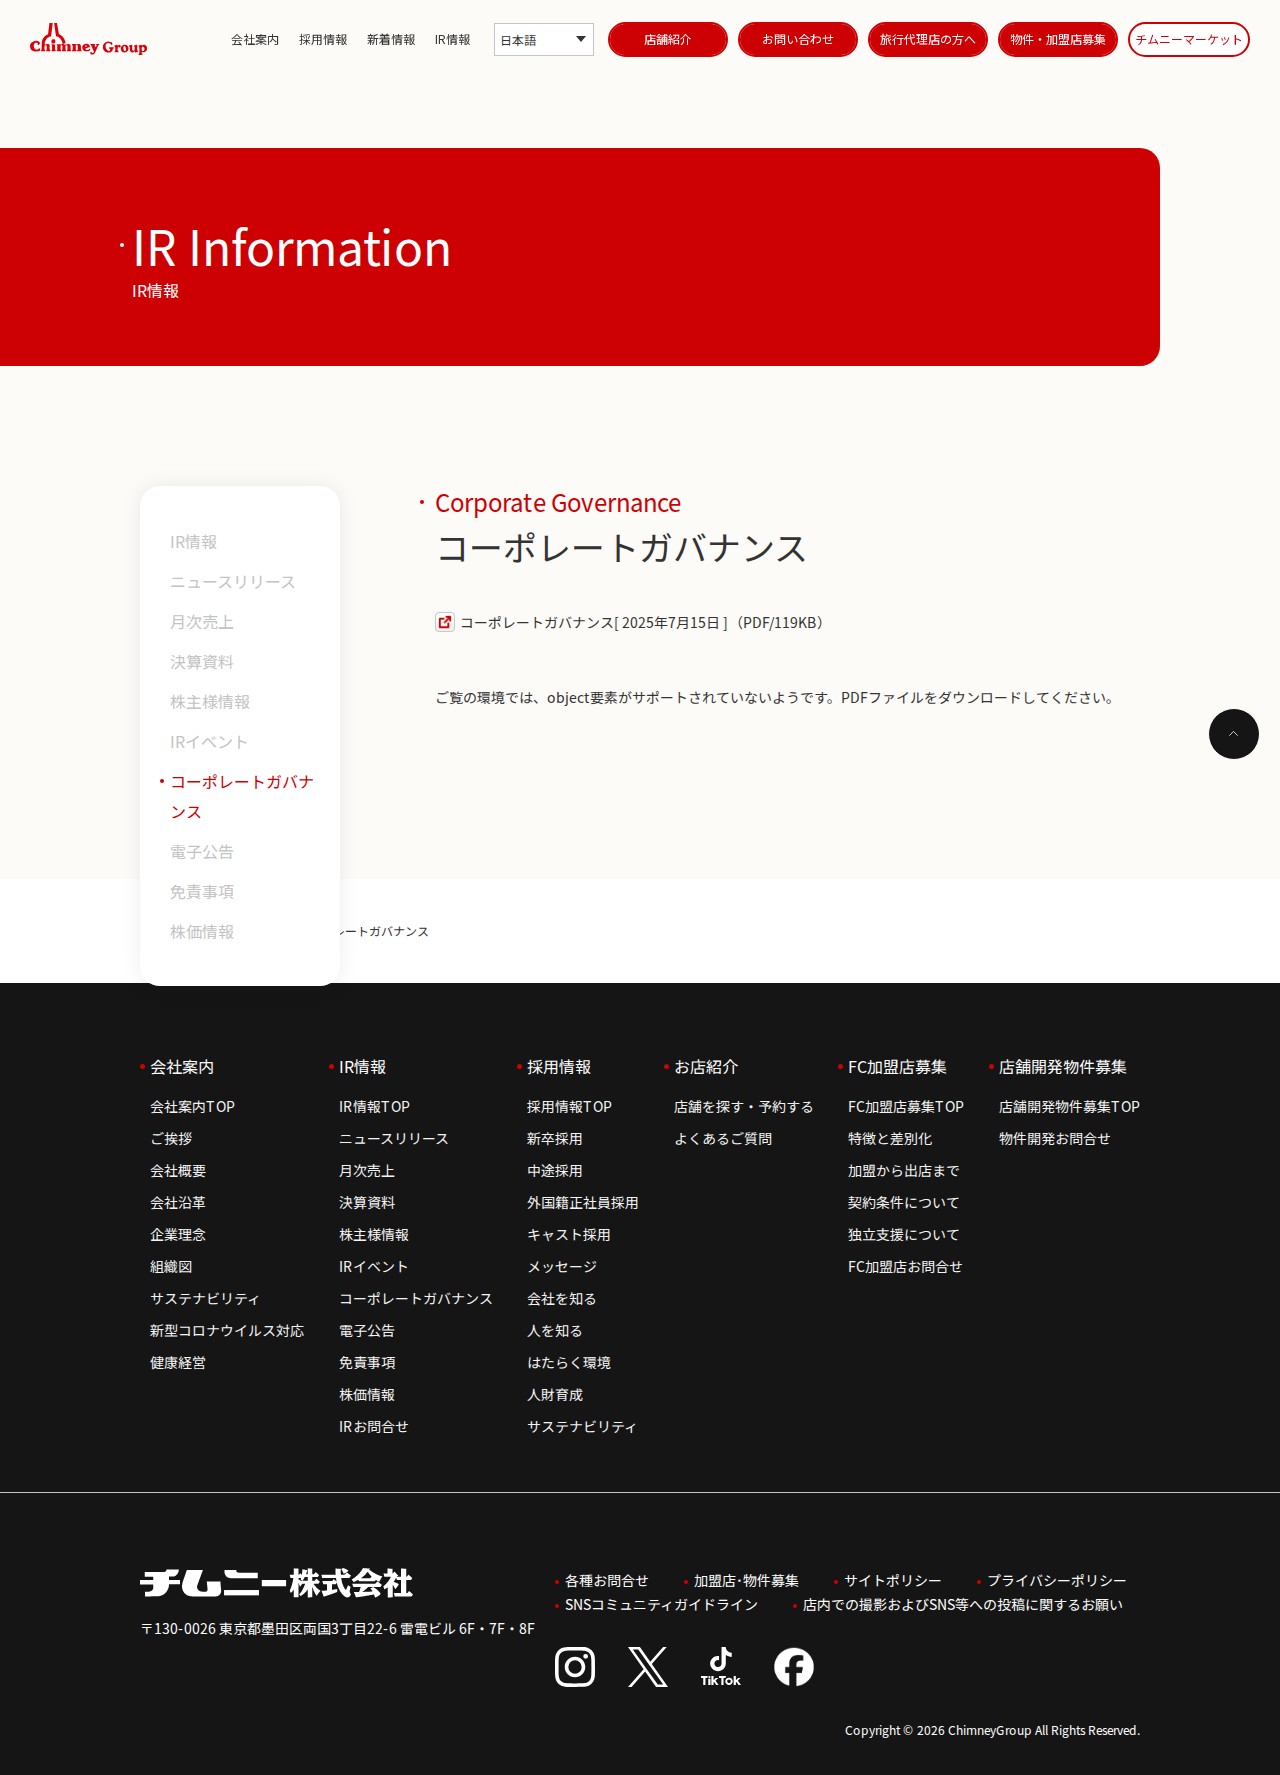Open footer link 店舗を探す・予約する
This screenshot has width=1280, height=1775.
744,1107
